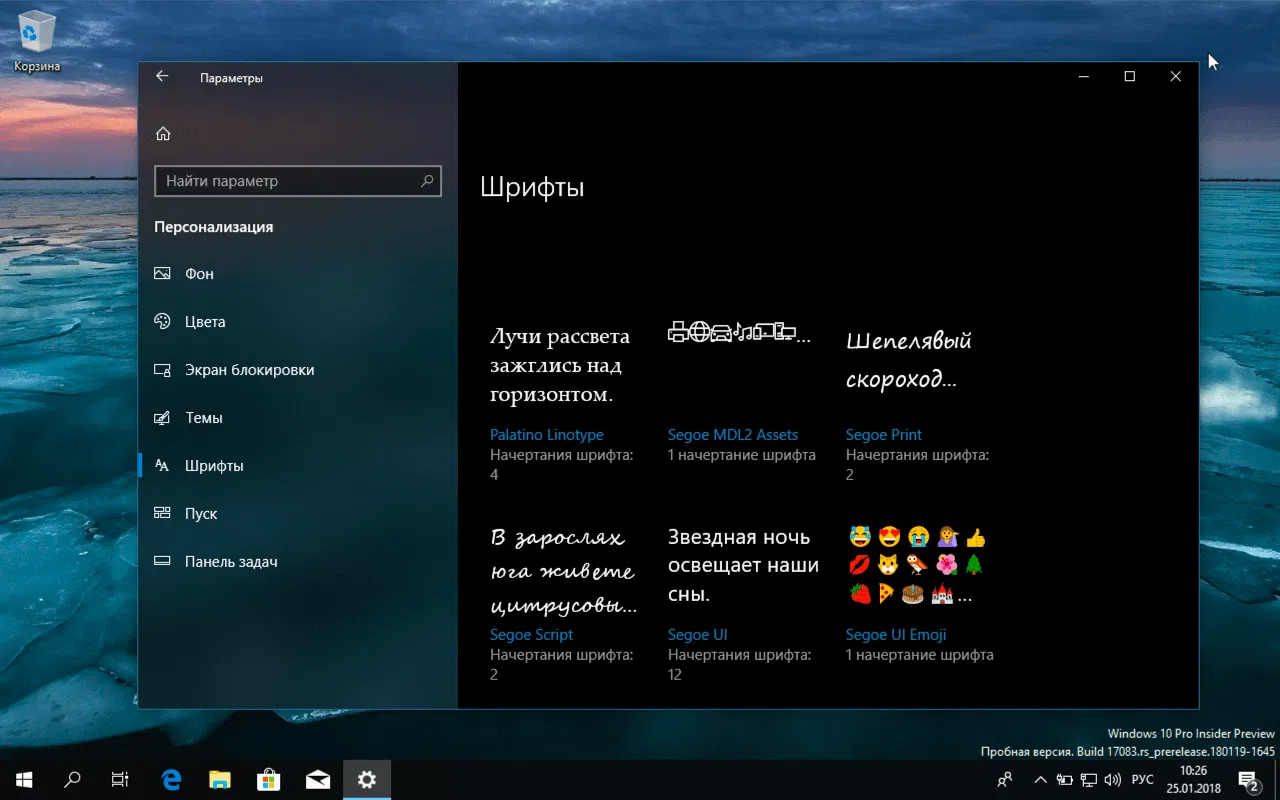This screenshot has width=1280, height=800.
Task: Click the magnifier icon in the search box
Action: click(427, 181)
